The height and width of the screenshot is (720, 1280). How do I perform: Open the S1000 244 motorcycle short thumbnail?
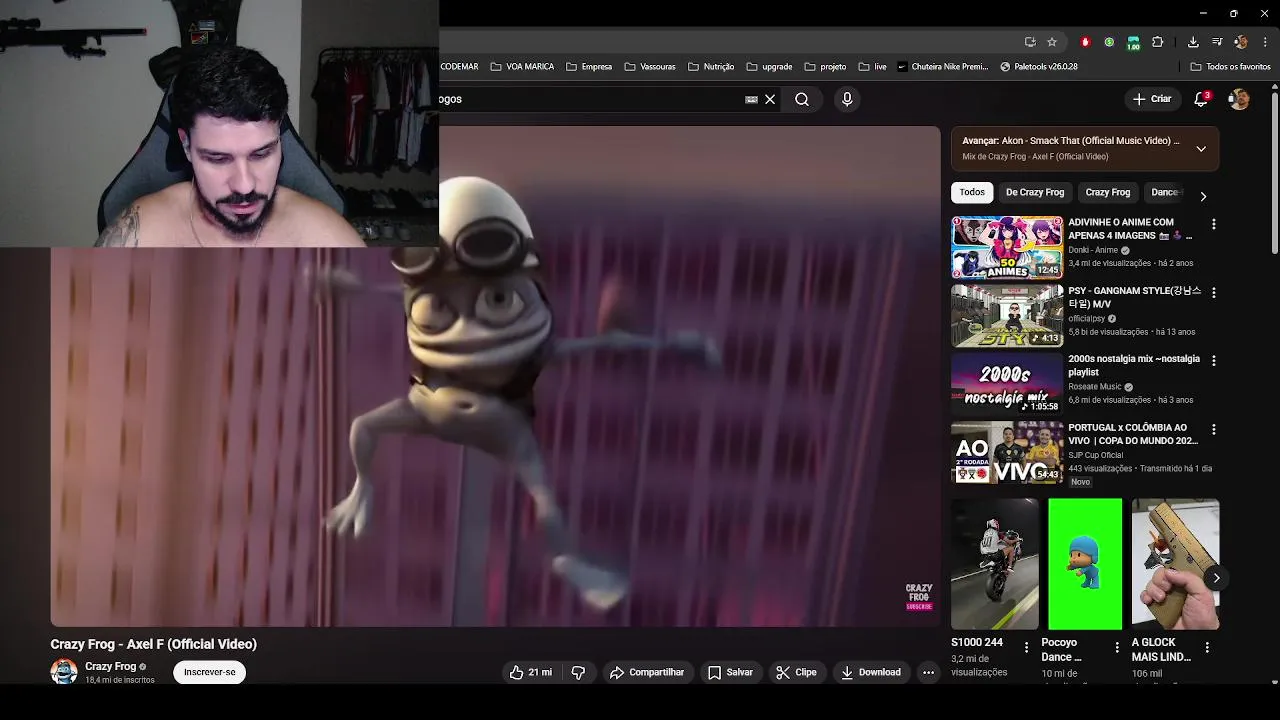995,564
